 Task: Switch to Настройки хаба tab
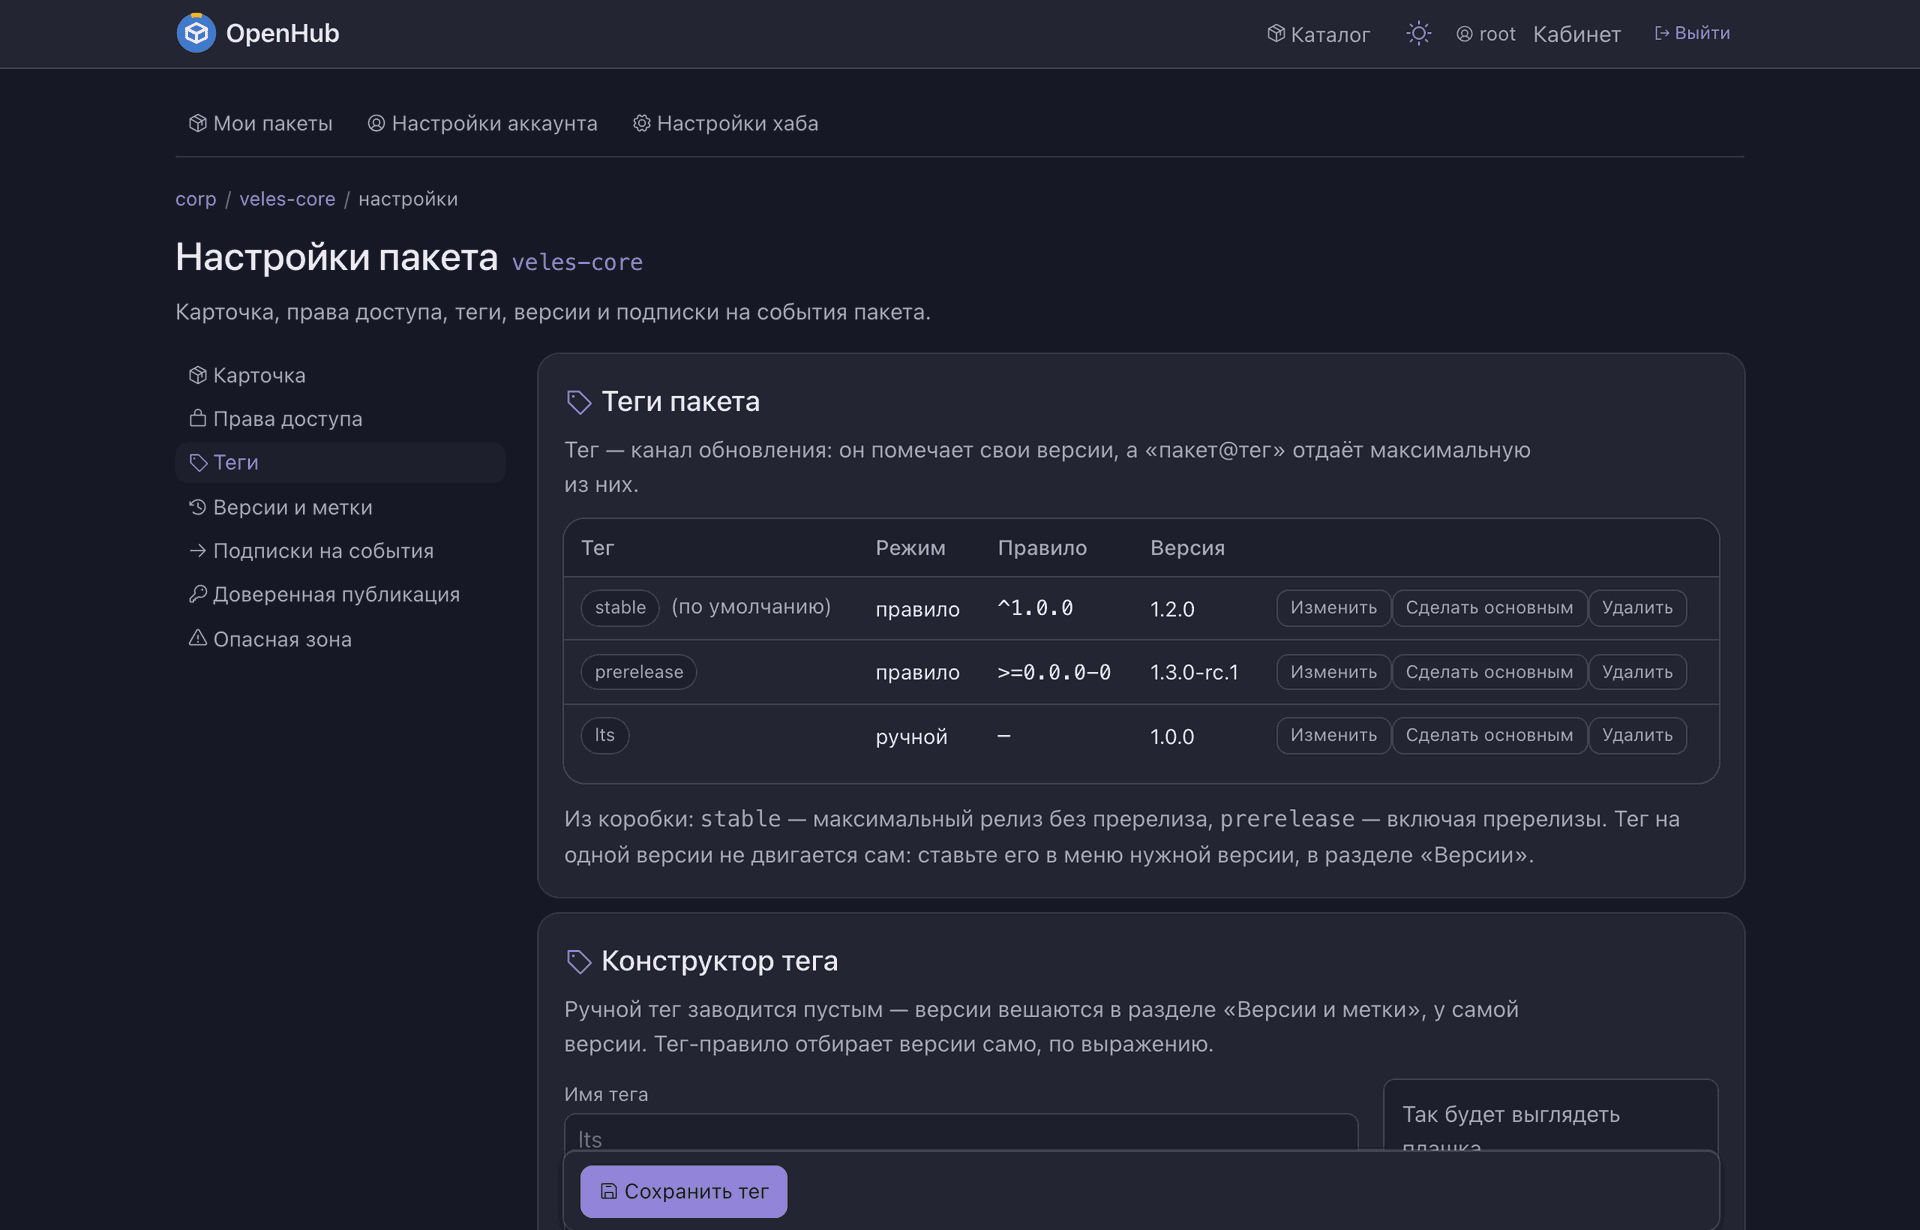click(726, 123)
